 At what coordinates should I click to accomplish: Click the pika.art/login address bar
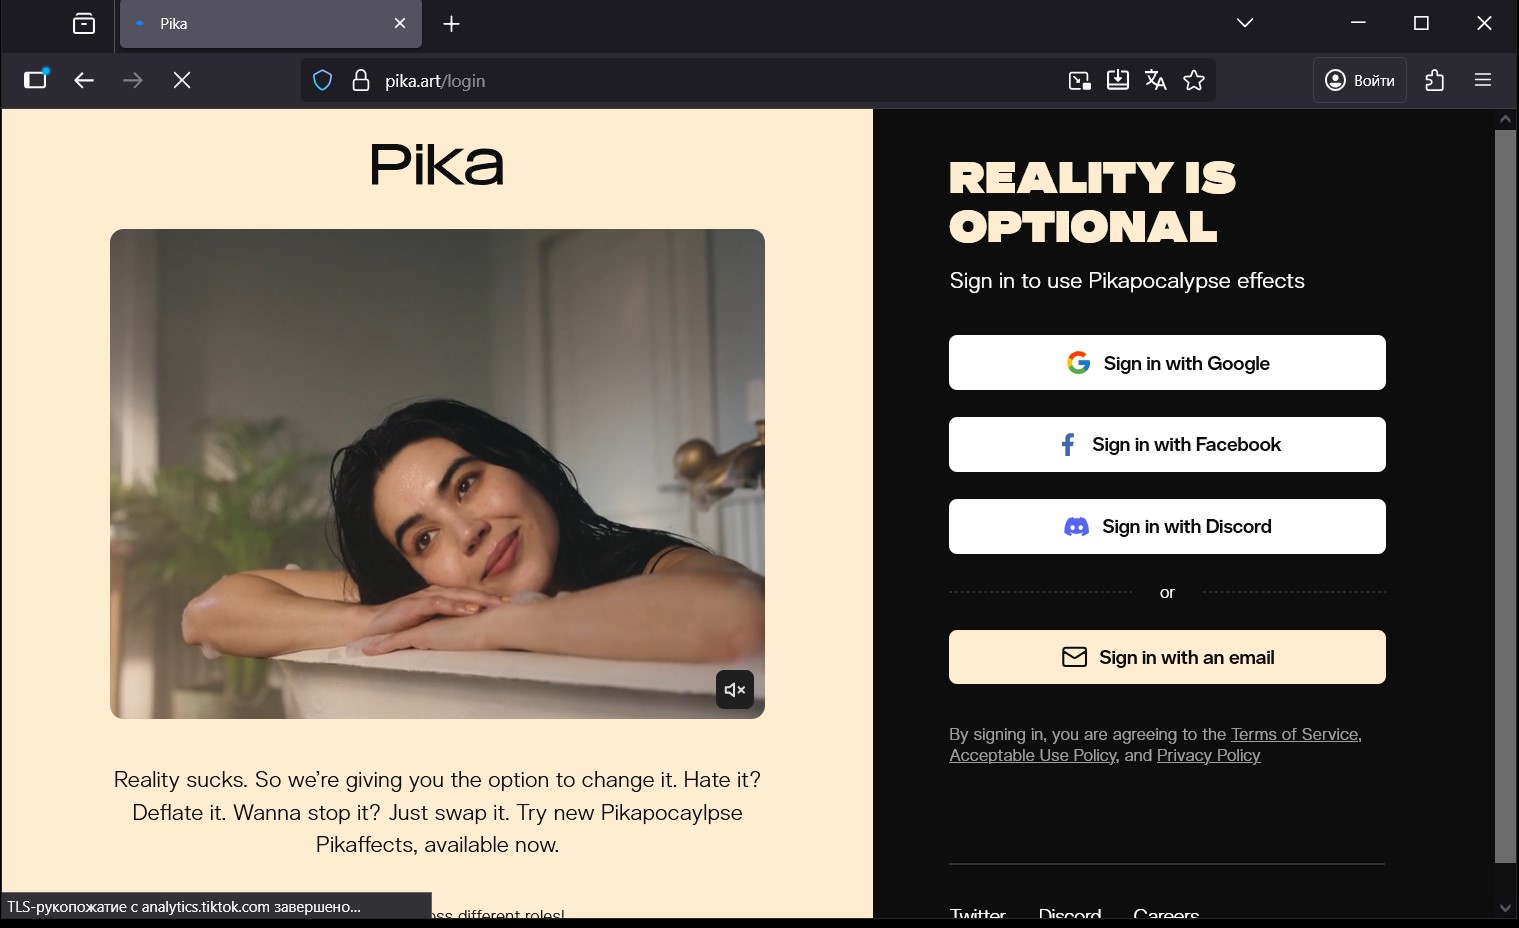point(700,81)
